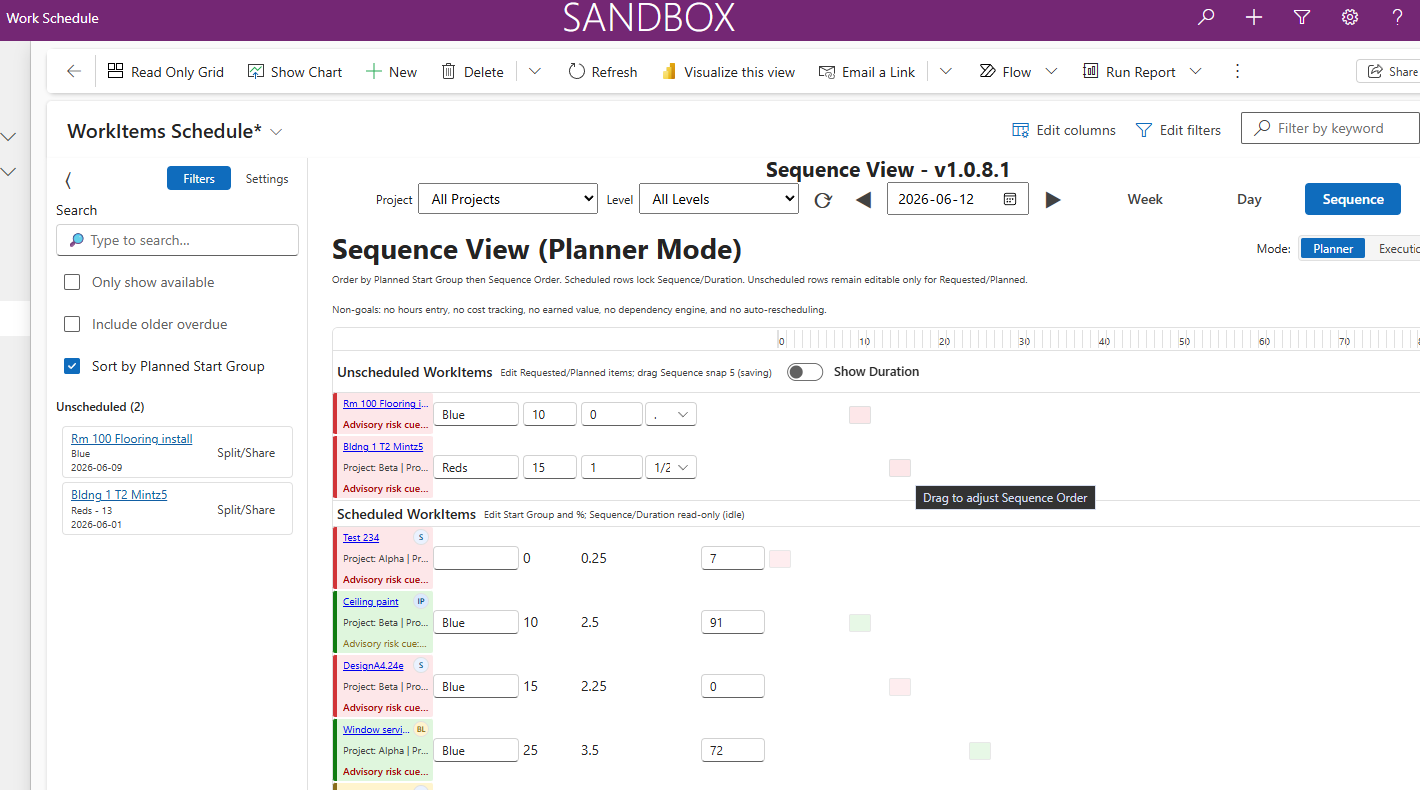Image resolution: width=1420 pixels, height=790 pixels.
Task: Go to previous date with the left triangle
Action: [x=864, y=200]
